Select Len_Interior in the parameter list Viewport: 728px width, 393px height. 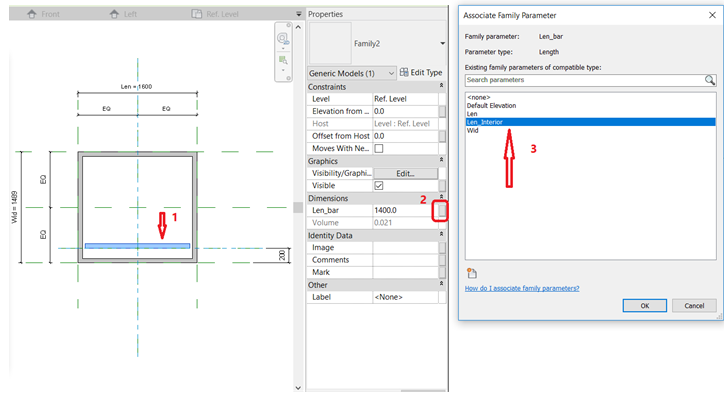pos(590,122)
